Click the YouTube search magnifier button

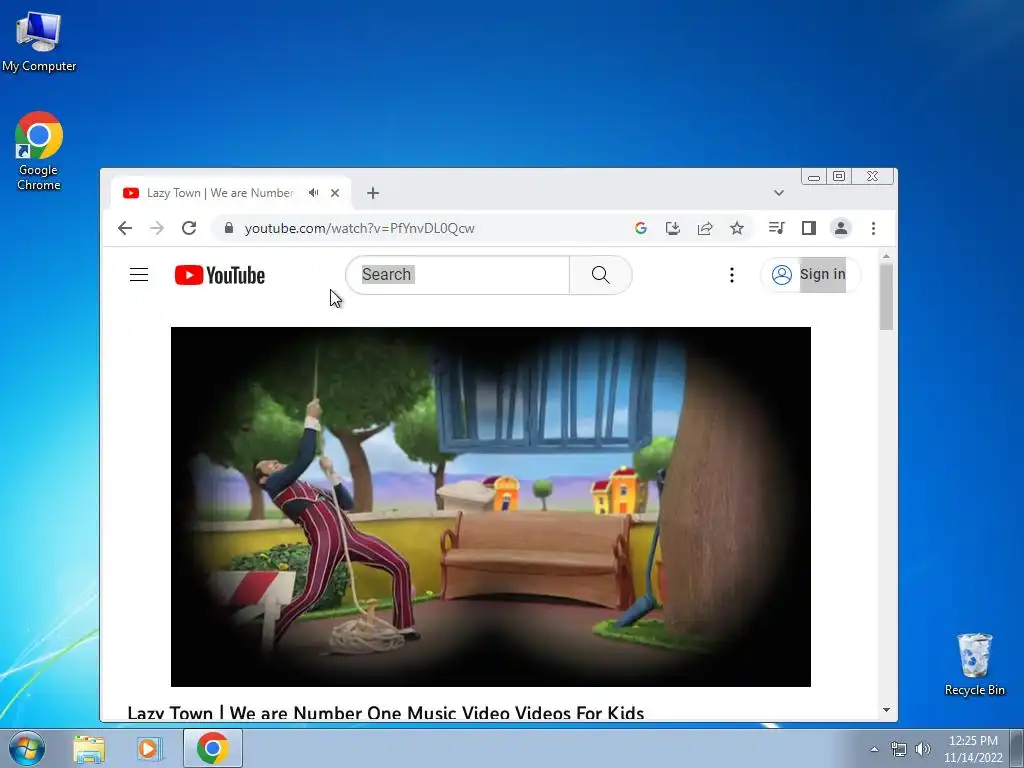point(600,275)
